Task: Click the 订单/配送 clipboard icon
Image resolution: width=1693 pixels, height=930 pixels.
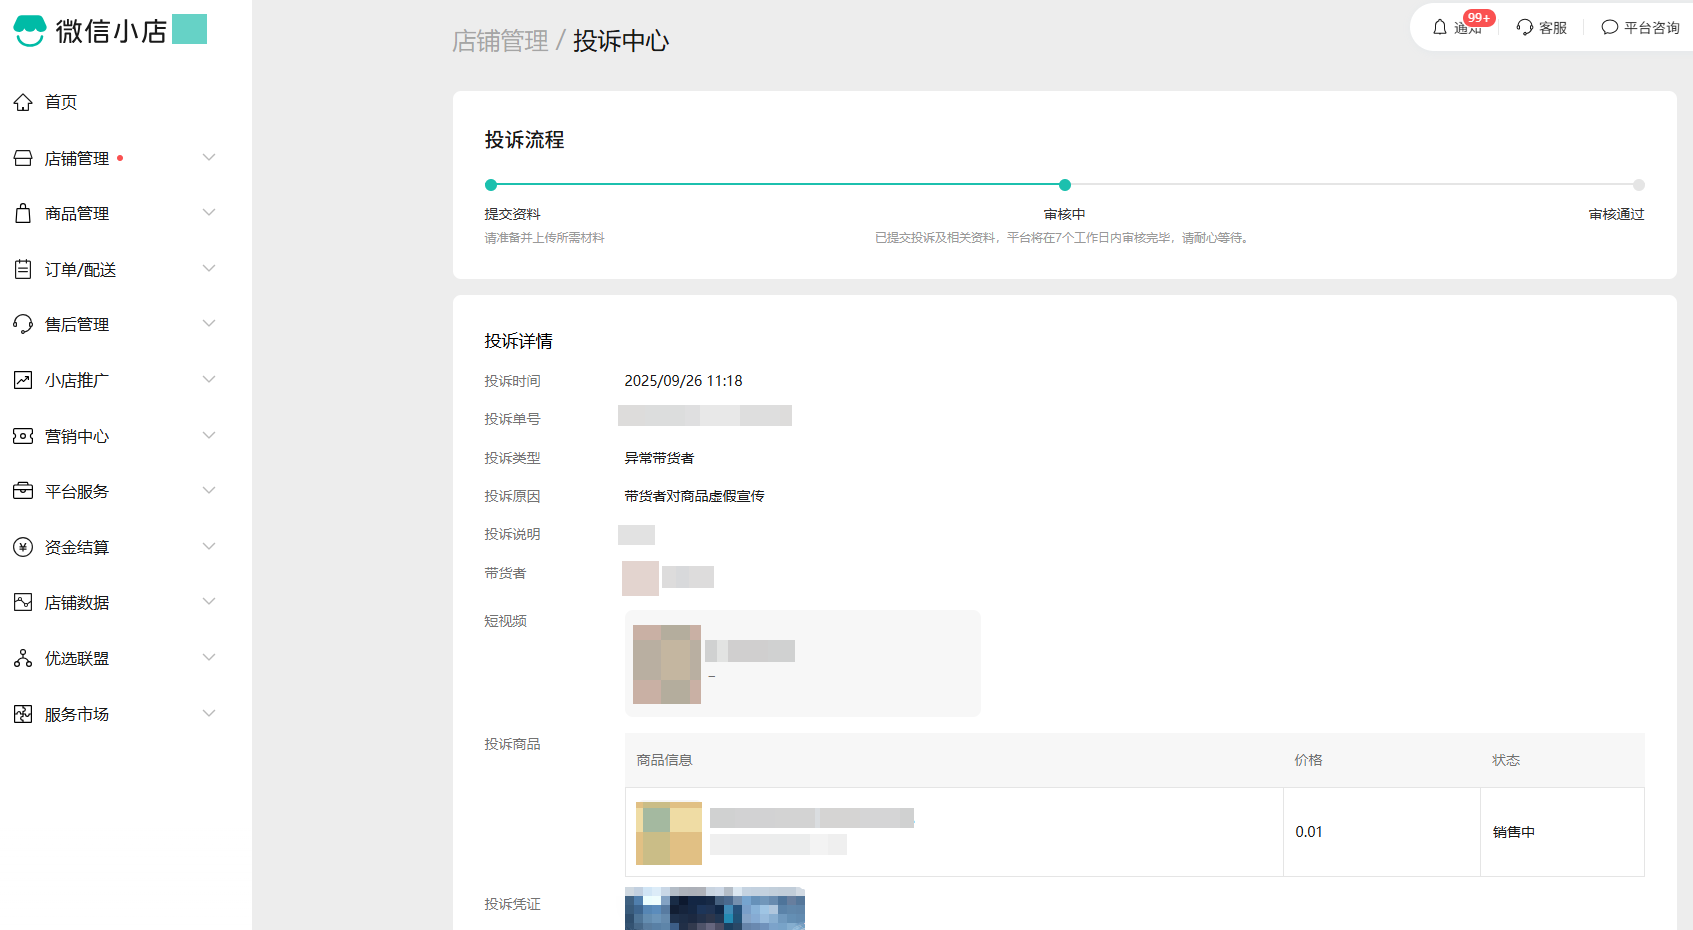Action: point(23,269)
